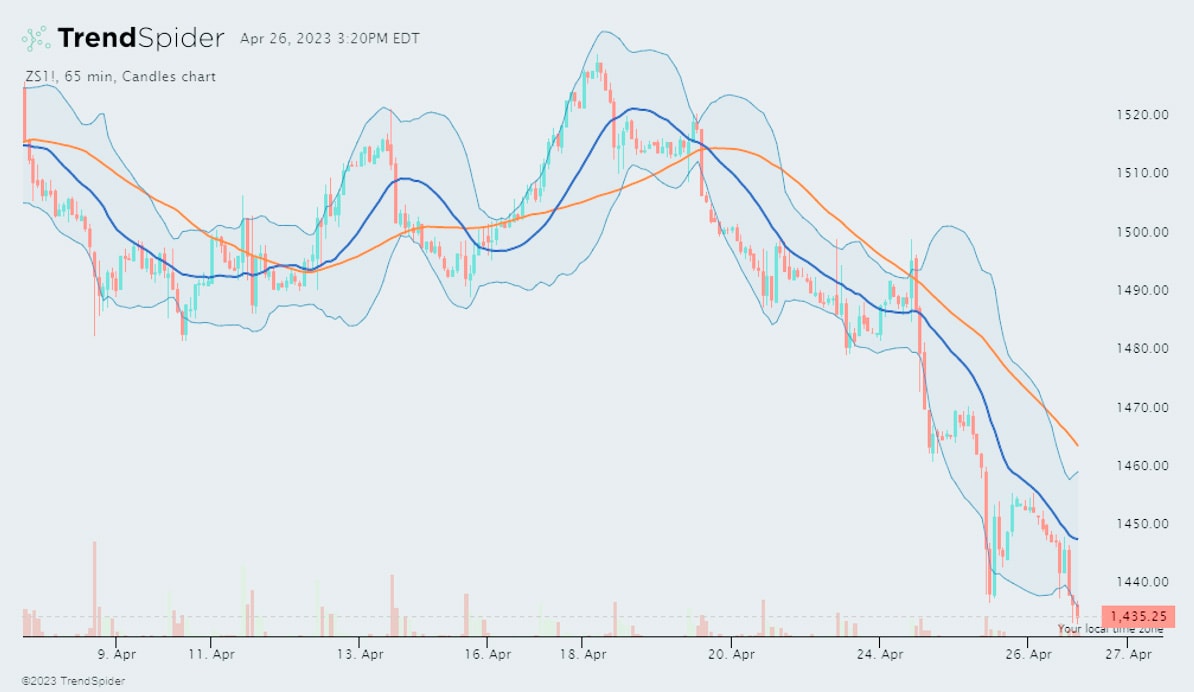The height and width of the screenshot is (692, 1194).
Task: Click the 1520.00 price axis label
Action: (x=1142, y=115)
